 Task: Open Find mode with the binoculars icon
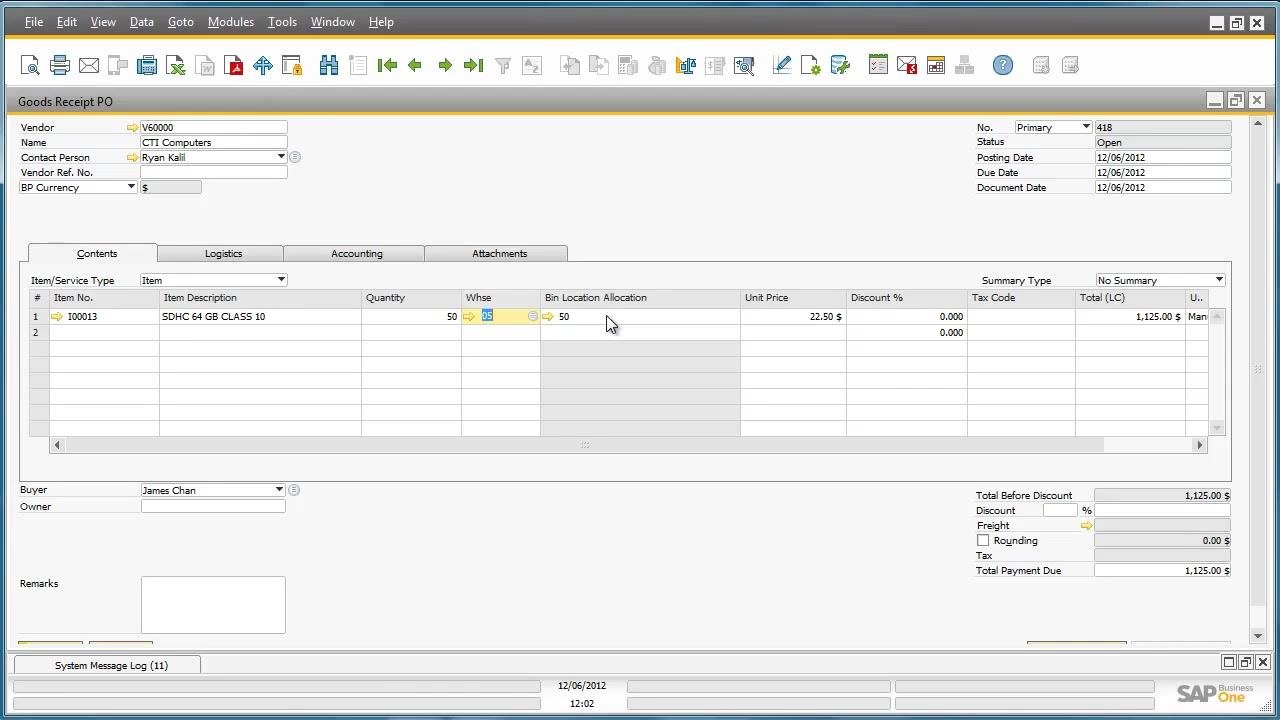pyautogui.click(x=329, y=66)
